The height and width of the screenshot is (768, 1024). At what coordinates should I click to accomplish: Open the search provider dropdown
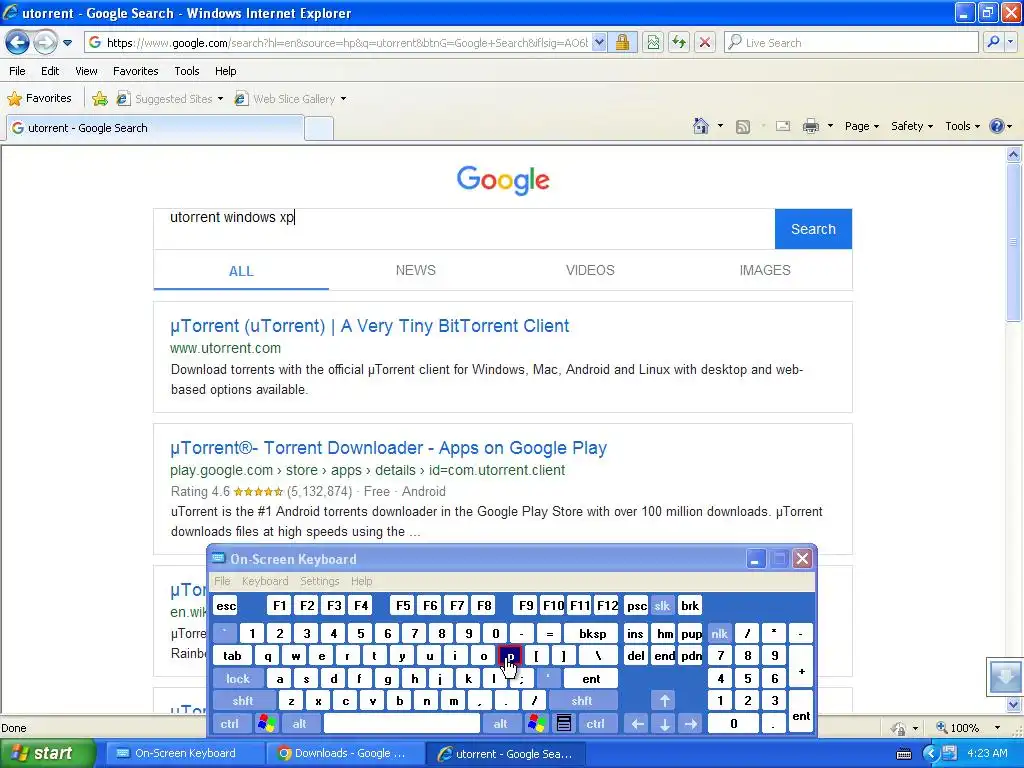(x=1010, y=42)
